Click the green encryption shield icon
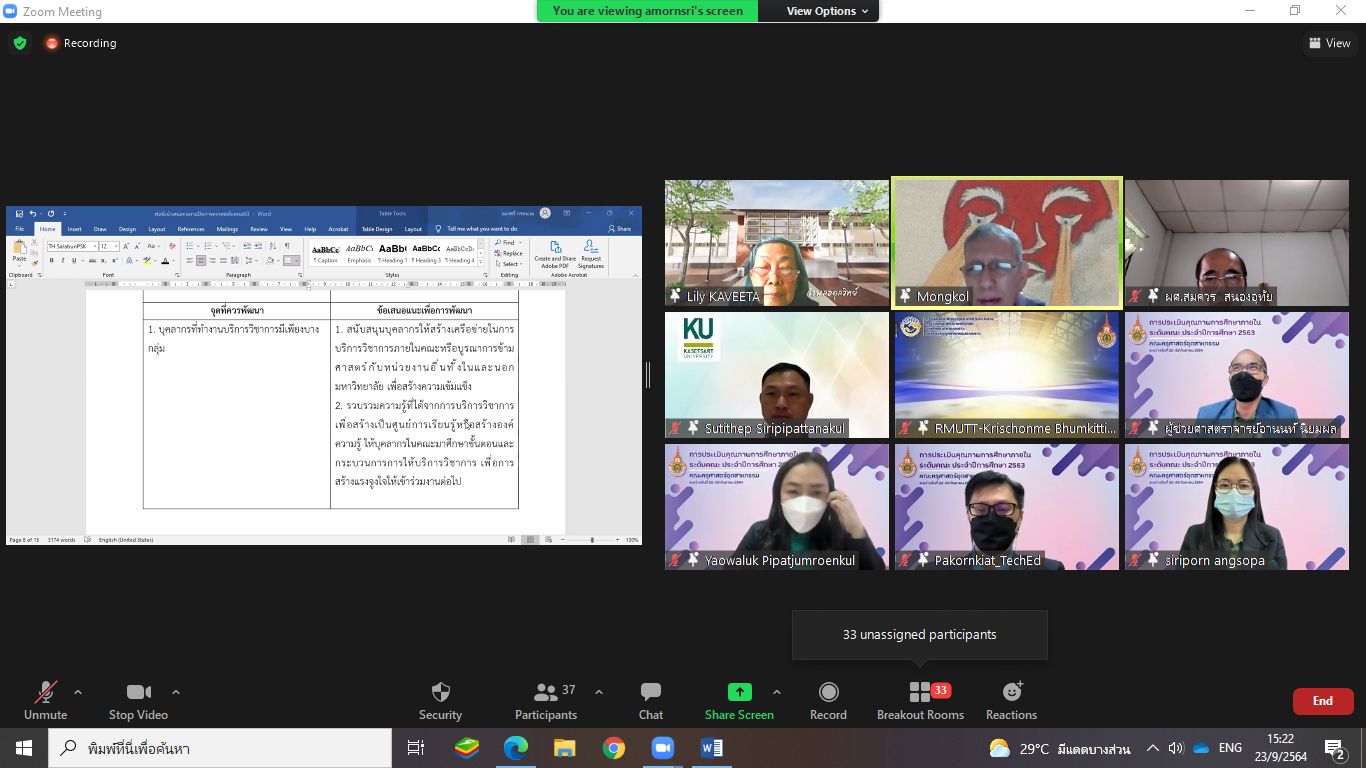Image resolution: width=1366 pixels, height=768 pixels. 20,43
